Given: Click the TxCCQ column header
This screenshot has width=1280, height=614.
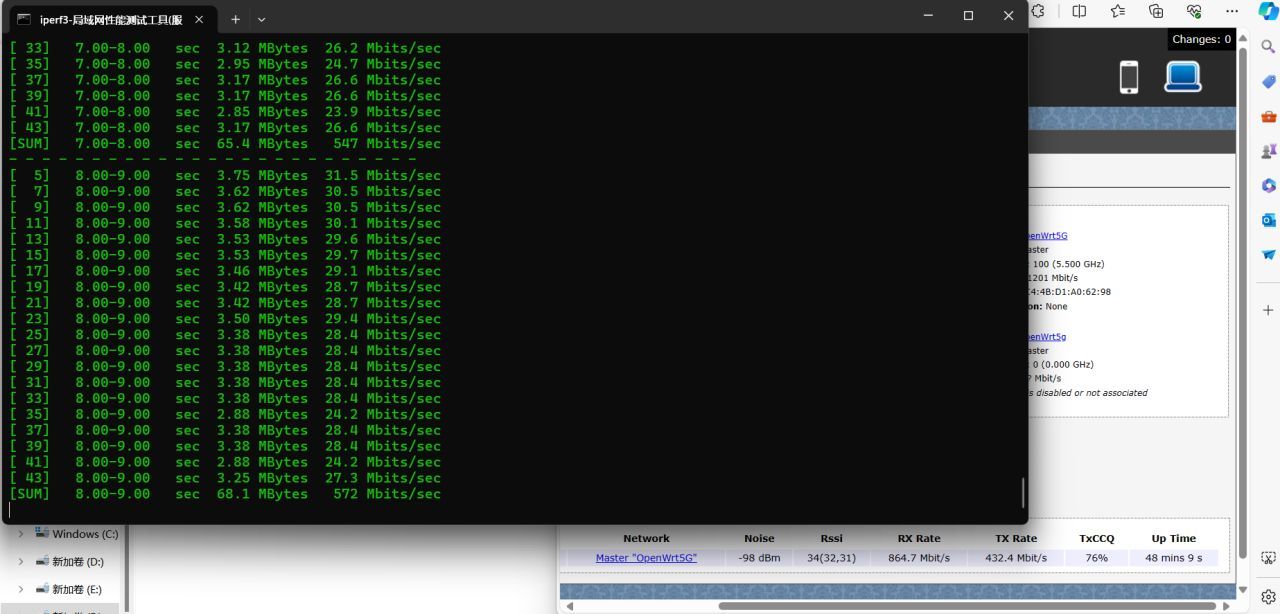Looking at the screenshot, I should point(1096,538).
